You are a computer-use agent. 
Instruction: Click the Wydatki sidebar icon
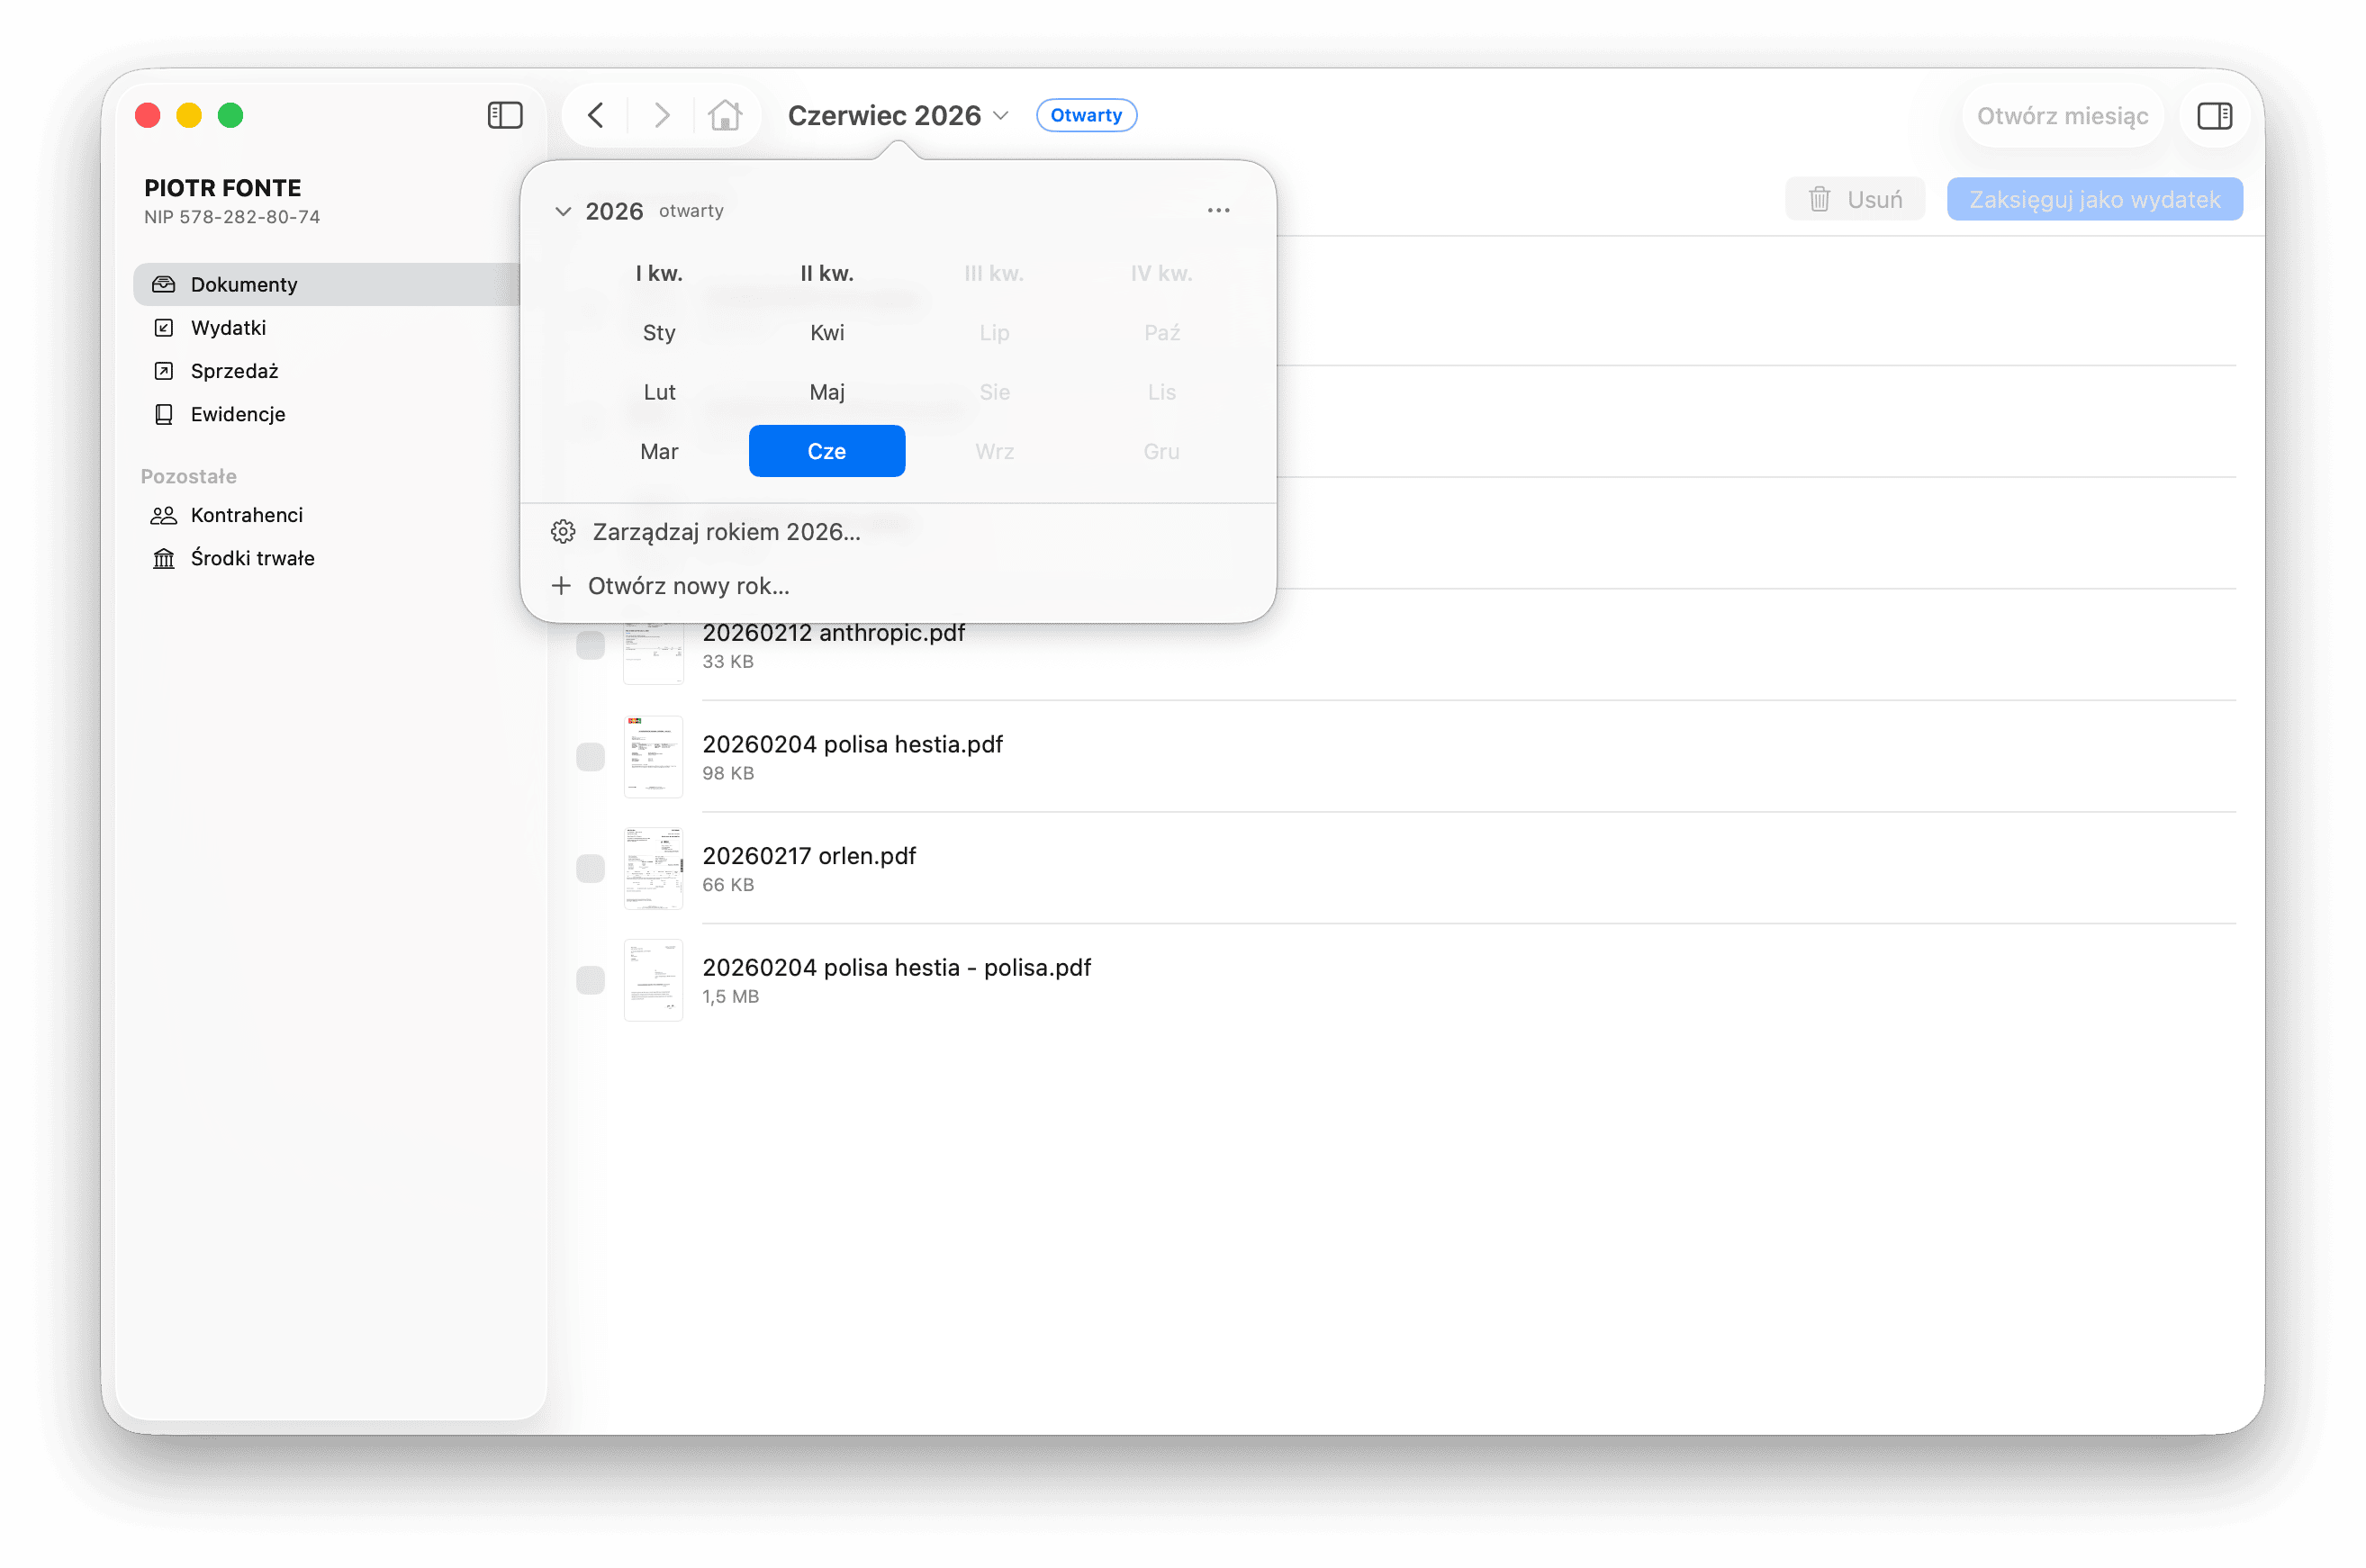164,328
